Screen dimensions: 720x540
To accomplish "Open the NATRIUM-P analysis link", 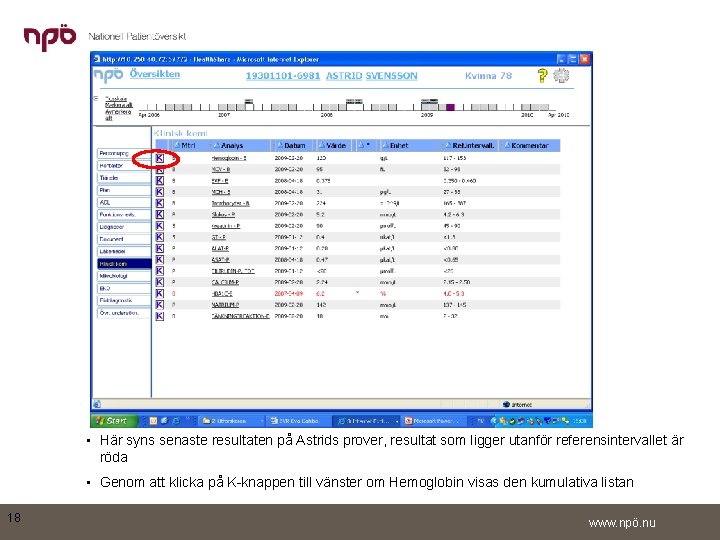I will coord(225,305).
